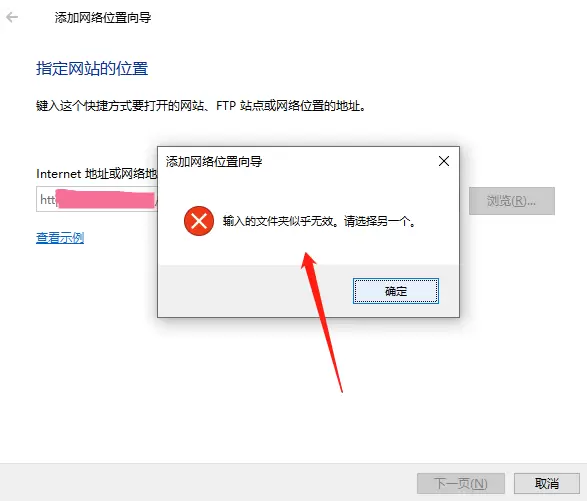Confirm the error with the 确定 button

(x=396, y=291)
